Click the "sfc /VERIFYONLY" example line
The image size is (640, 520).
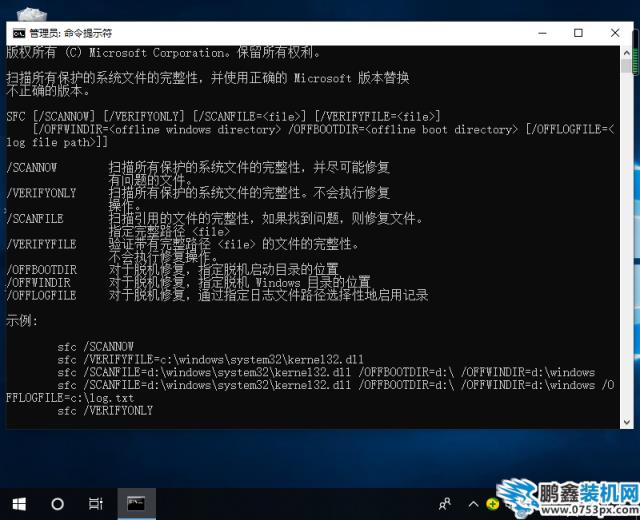coord(105,411)
